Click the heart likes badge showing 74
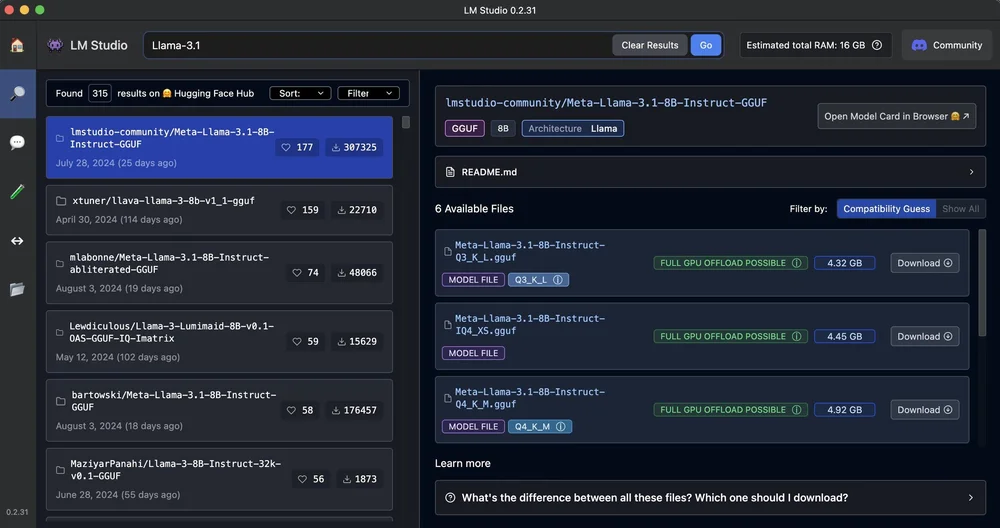This screenshot has height=528, width=1000. tap(305, 272)
